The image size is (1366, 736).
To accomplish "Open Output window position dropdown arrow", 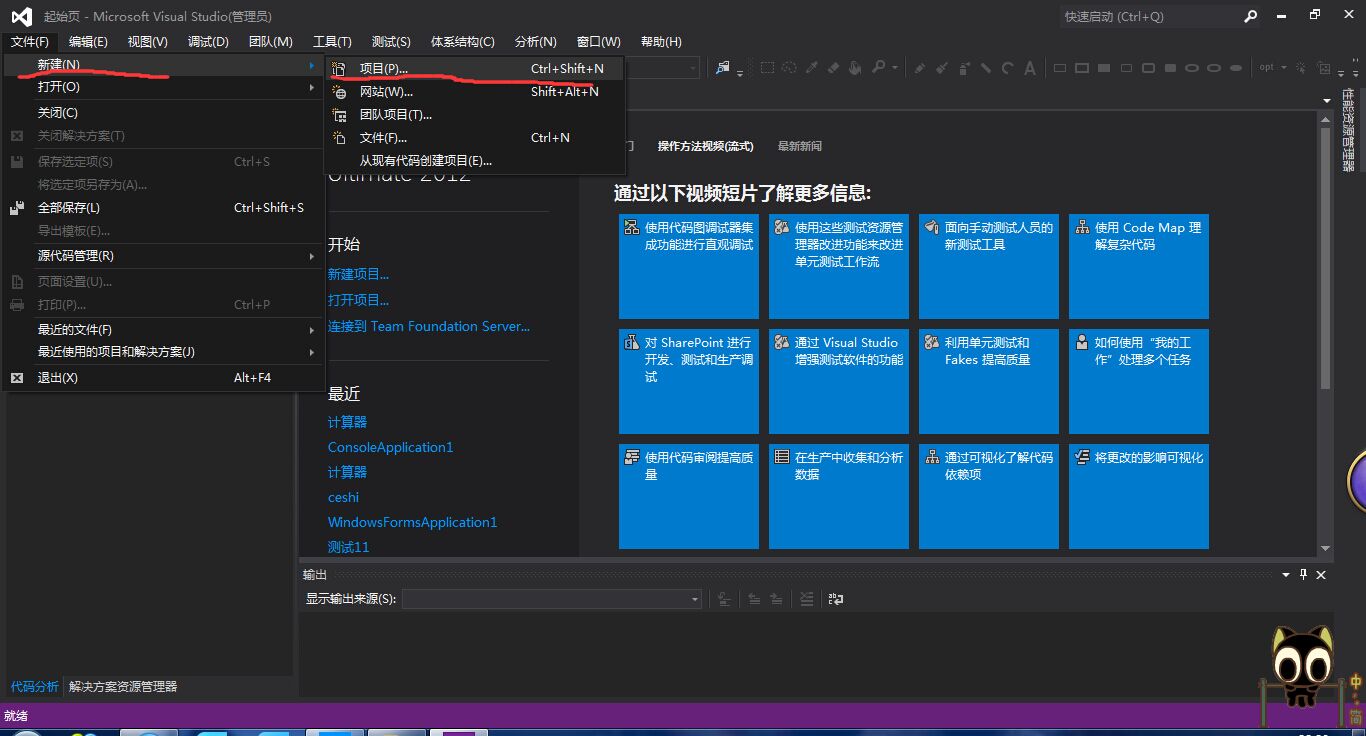I will pos(1286,575).
